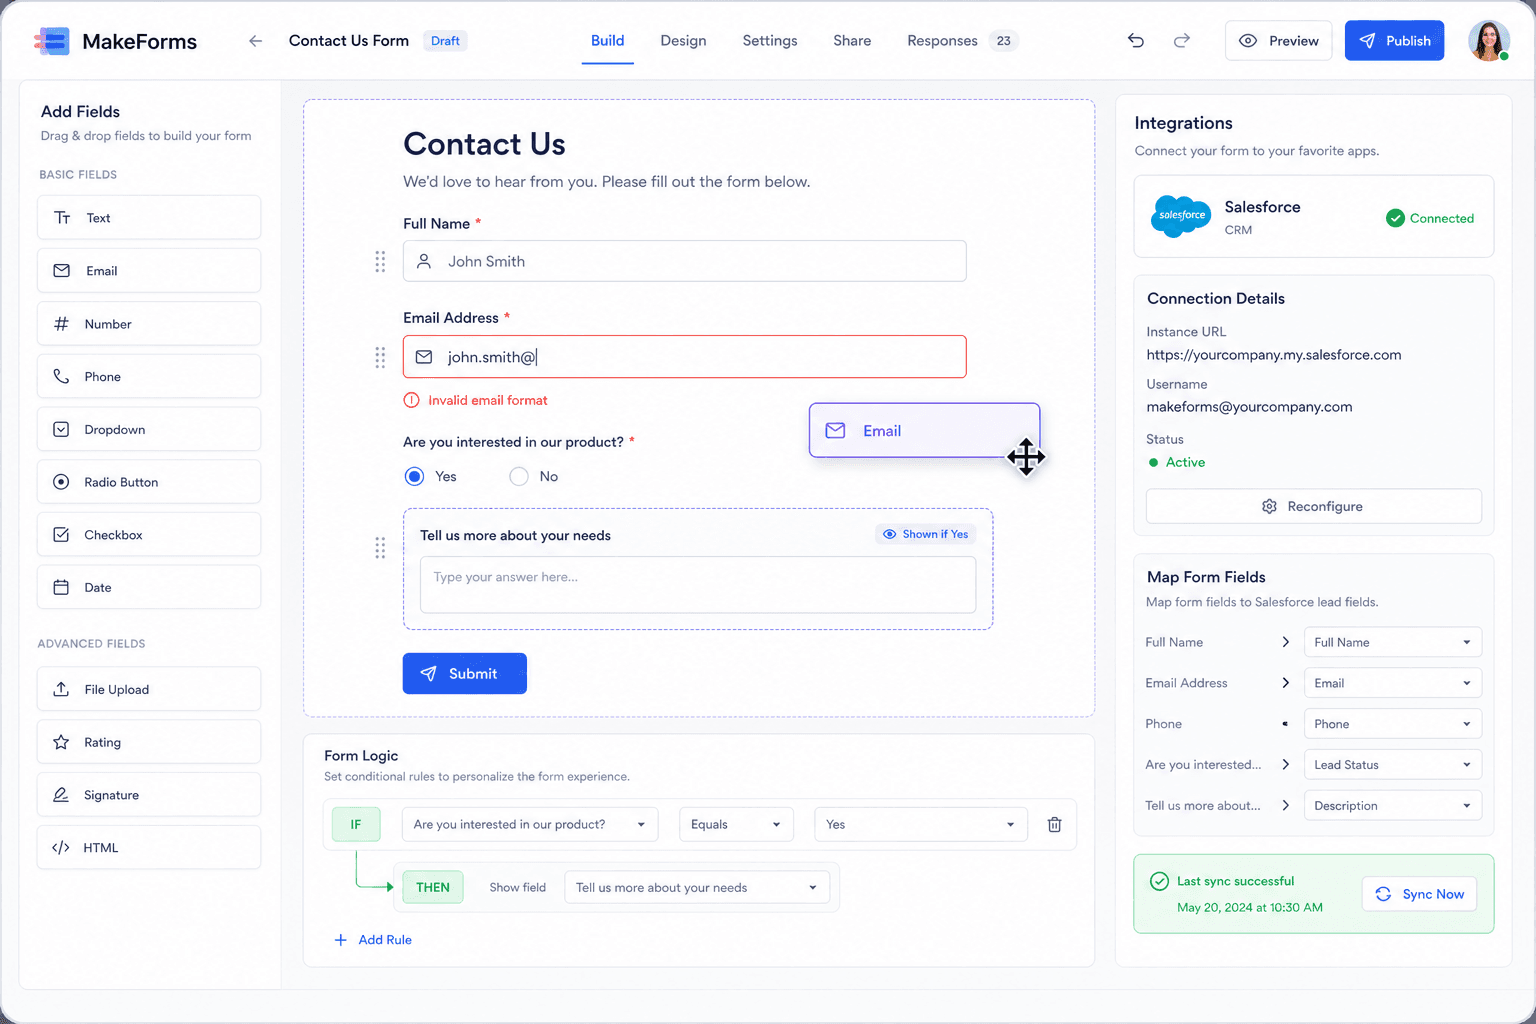Add an HTML field from sidebar
Screen dimensions: 1536x1024
[149, 848]
